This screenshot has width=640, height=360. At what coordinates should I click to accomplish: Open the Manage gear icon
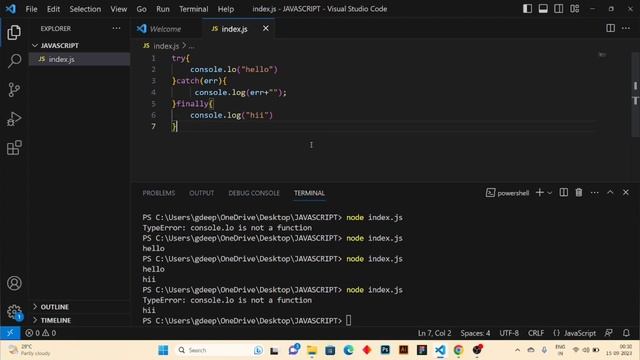pos(14,312)
